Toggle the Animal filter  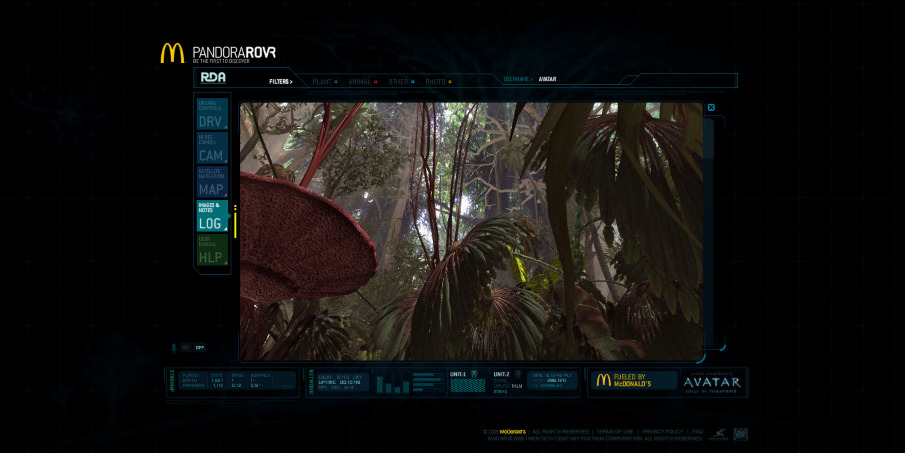coord(362,82)
